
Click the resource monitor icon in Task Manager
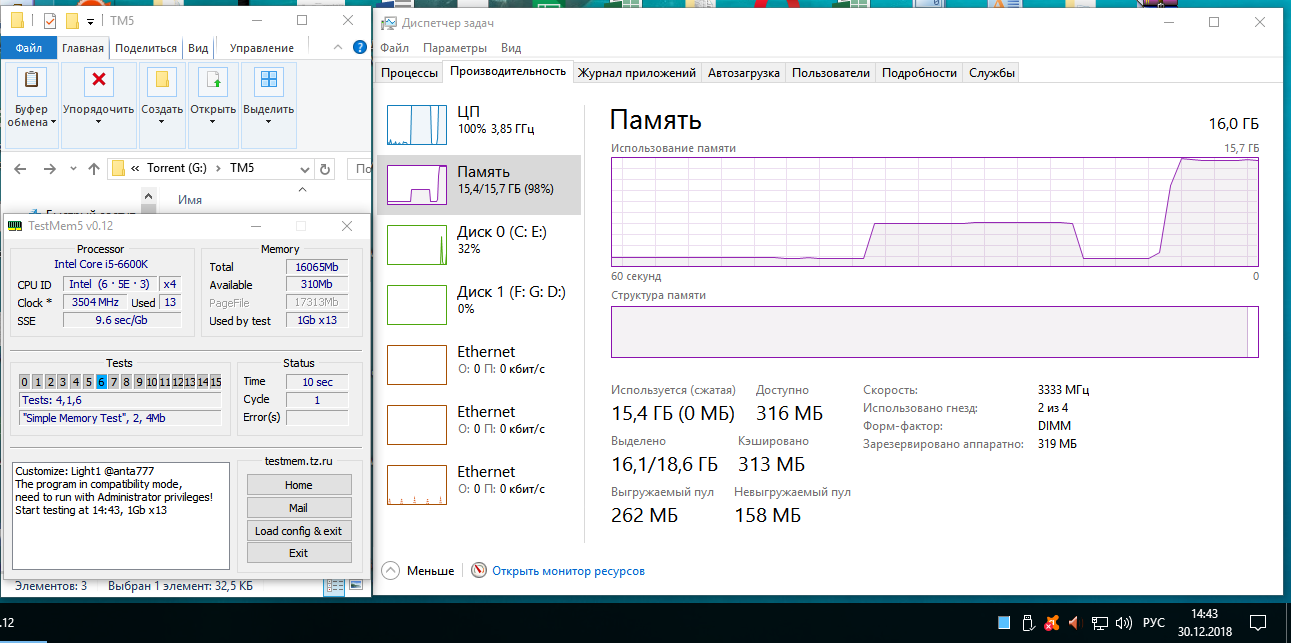pyautogui.click(x=479, y=571)
